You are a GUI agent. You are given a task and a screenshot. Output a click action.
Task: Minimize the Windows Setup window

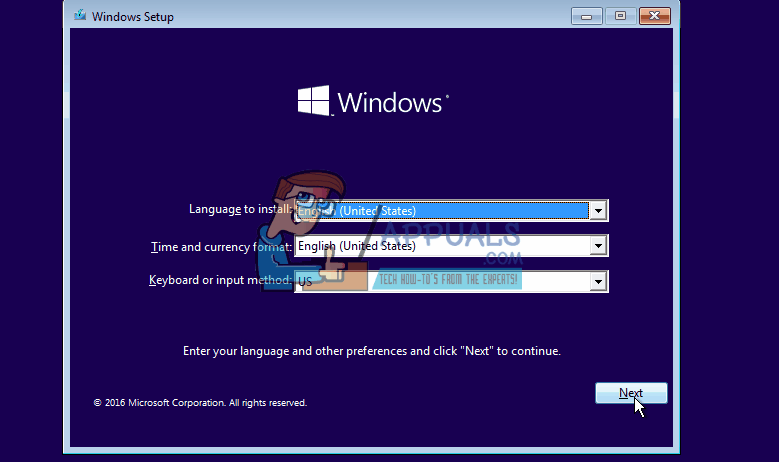pos(587,16)
